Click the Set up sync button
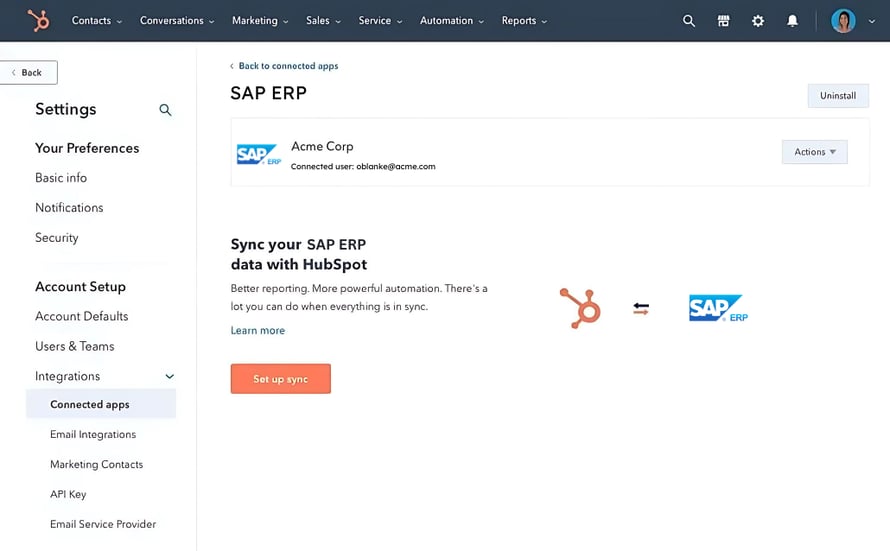This screenshot has width=890, height=551. click(x=280, y=378)
